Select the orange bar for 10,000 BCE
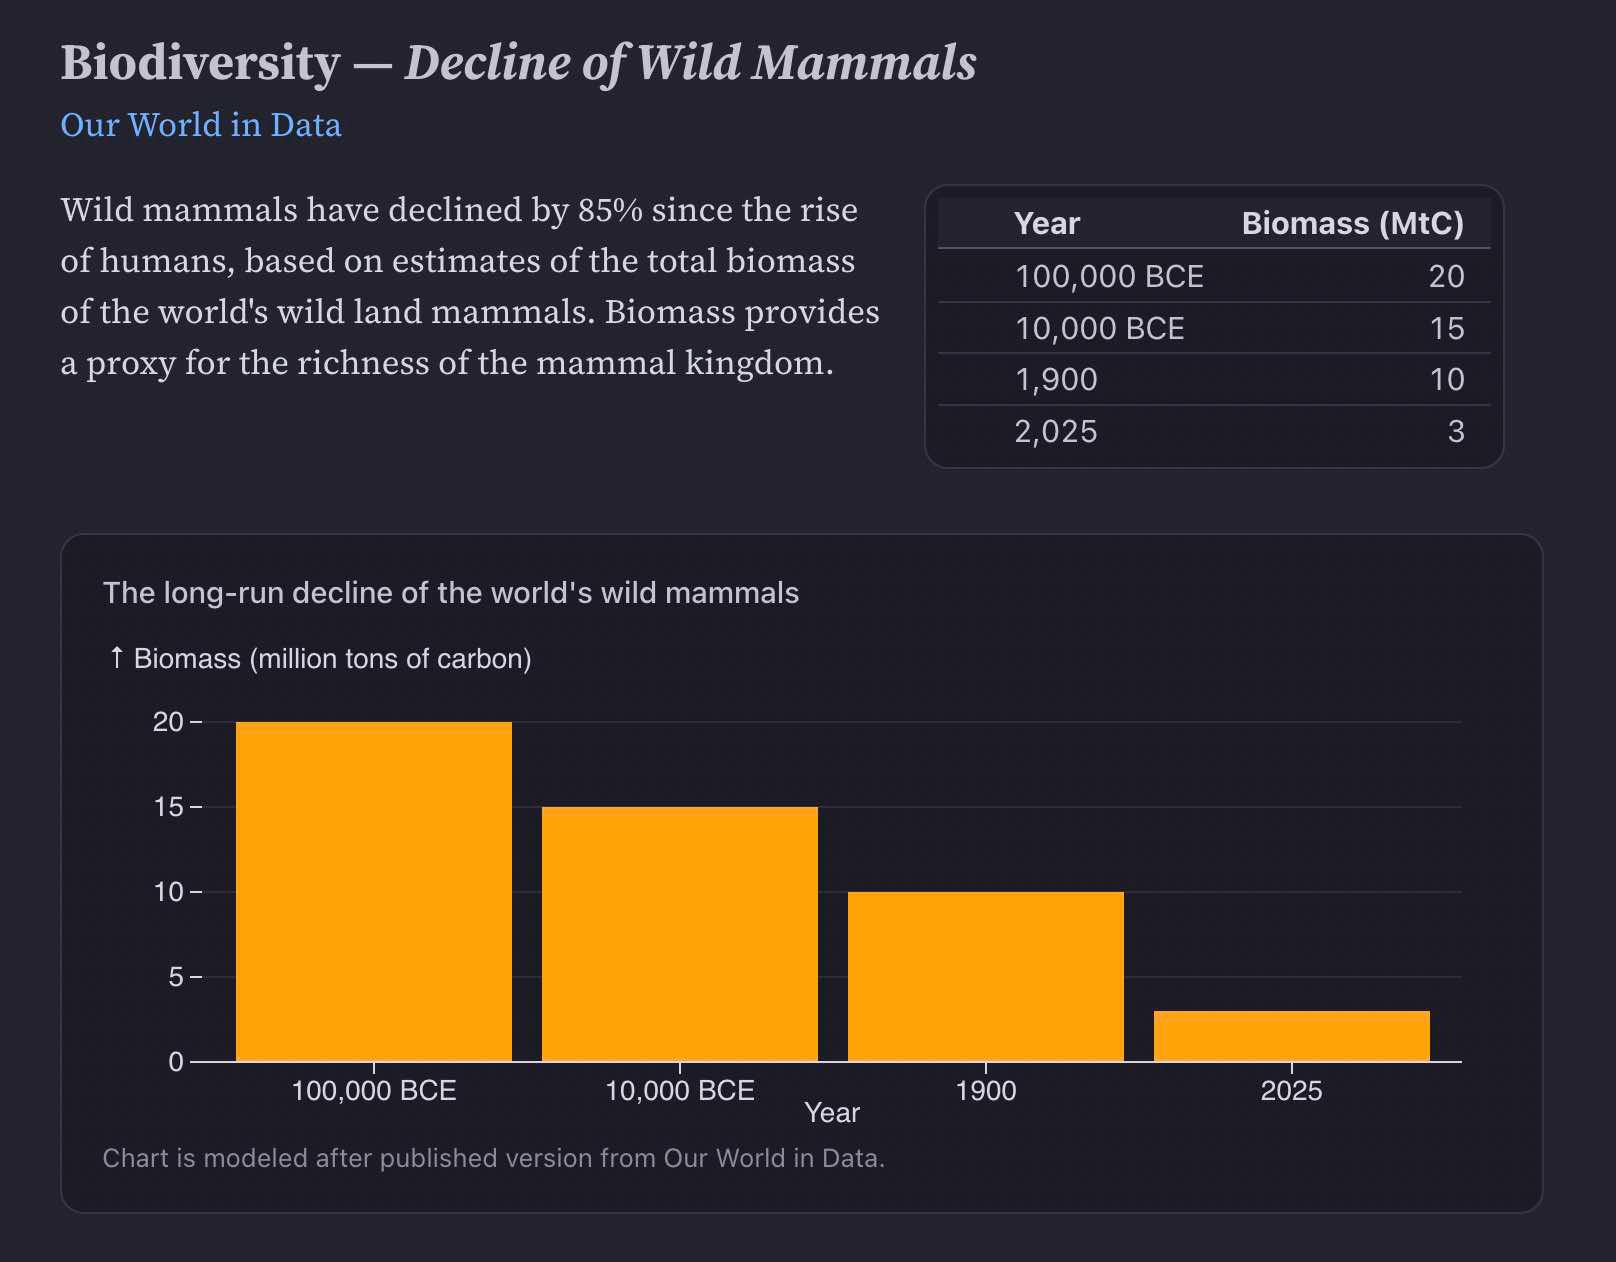 pos(680,933)
